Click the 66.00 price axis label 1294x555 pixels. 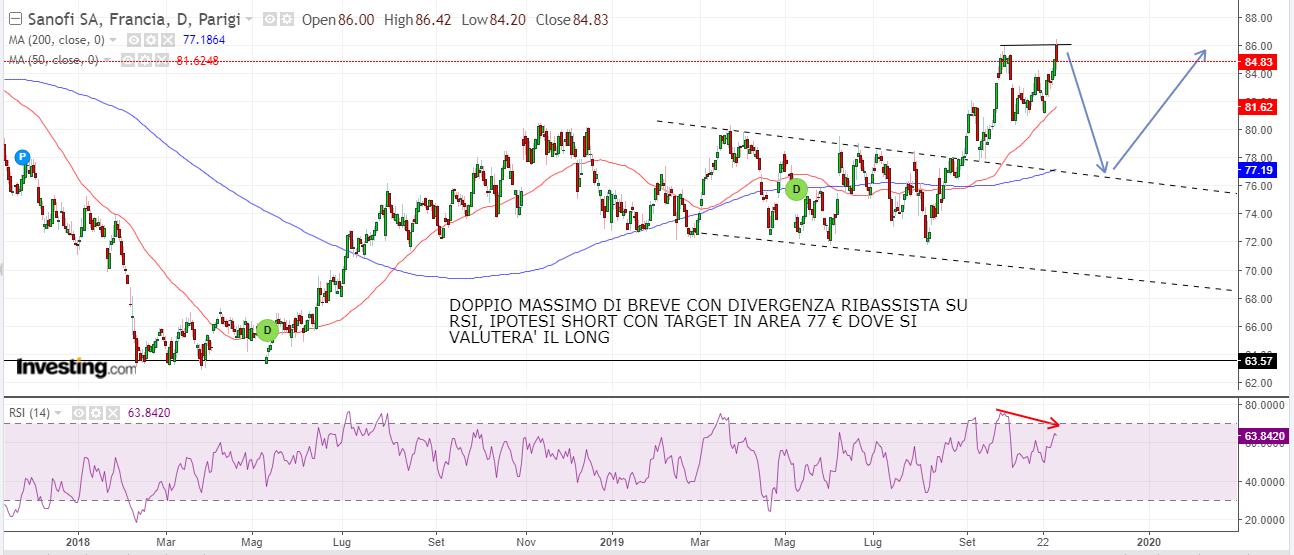click(x=1258, y=327)
